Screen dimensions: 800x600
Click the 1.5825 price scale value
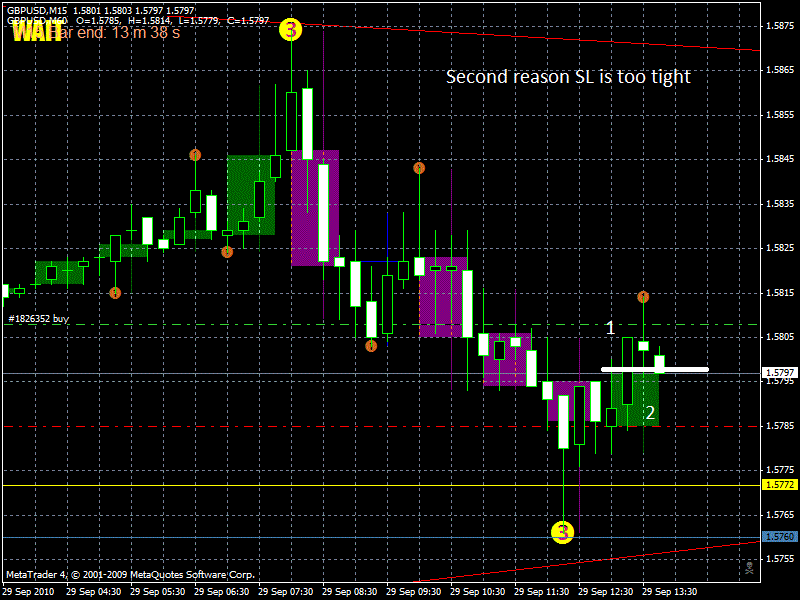click(780, 248)
